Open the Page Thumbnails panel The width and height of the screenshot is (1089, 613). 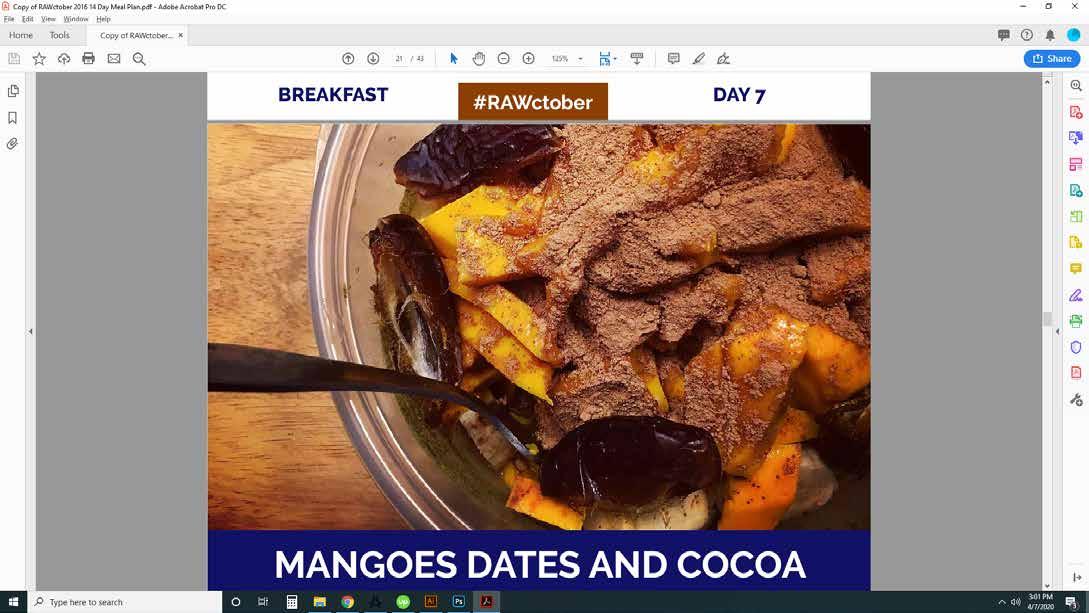(x=13, y=91)
